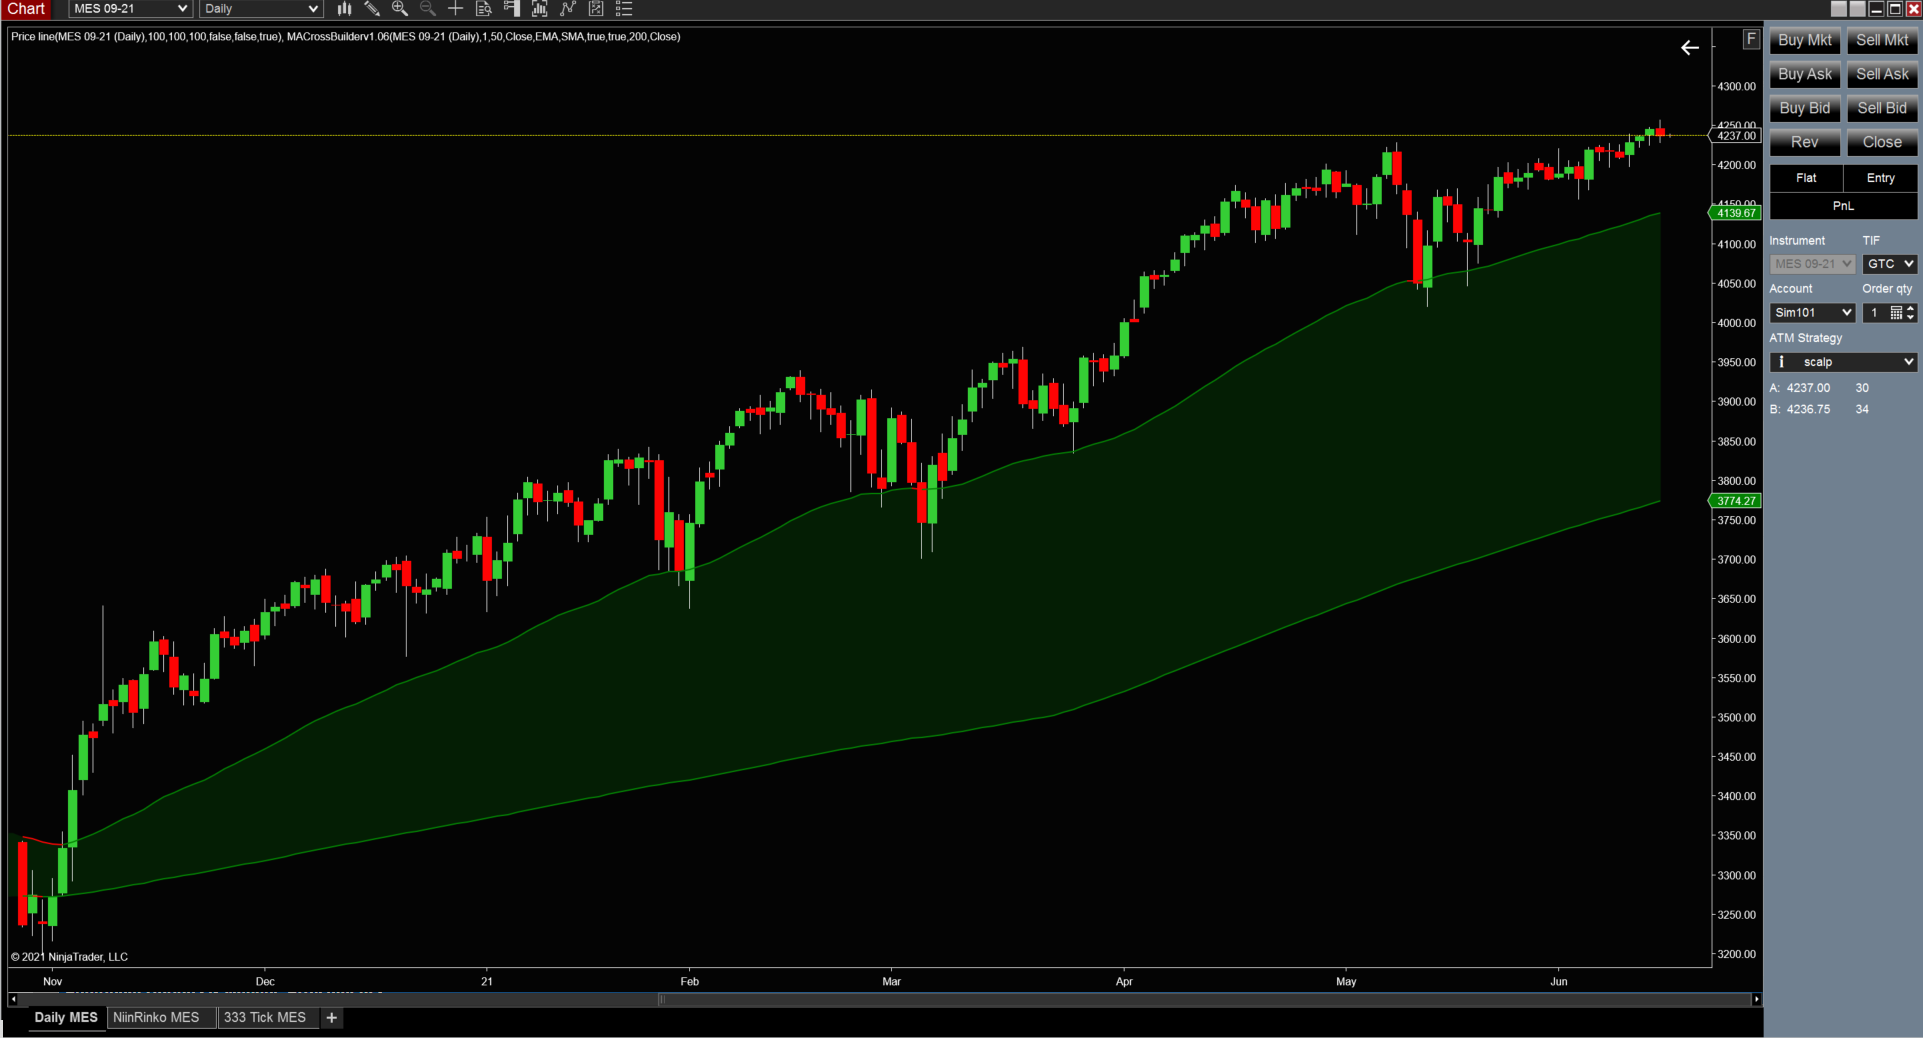Open the Daily interval selector
Screen dimensions: 1923x1038
tap(261, 9)
